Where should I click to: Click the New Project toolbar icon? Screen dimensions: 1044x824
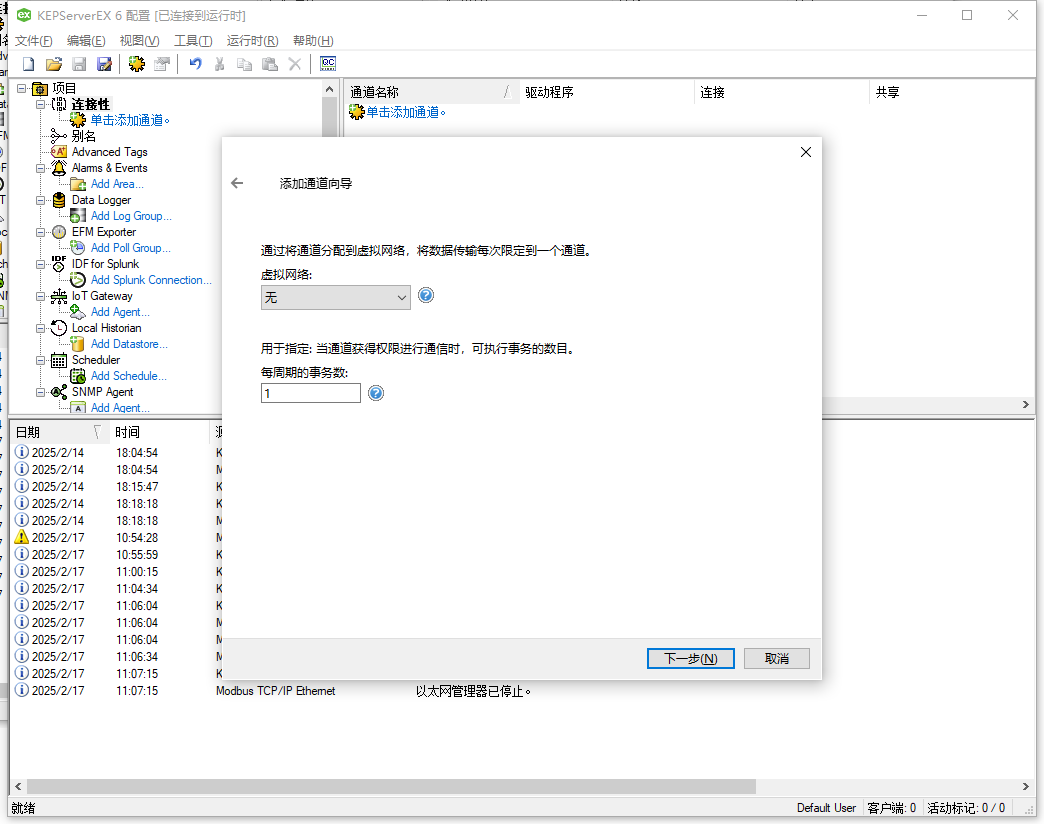point(29,64)
